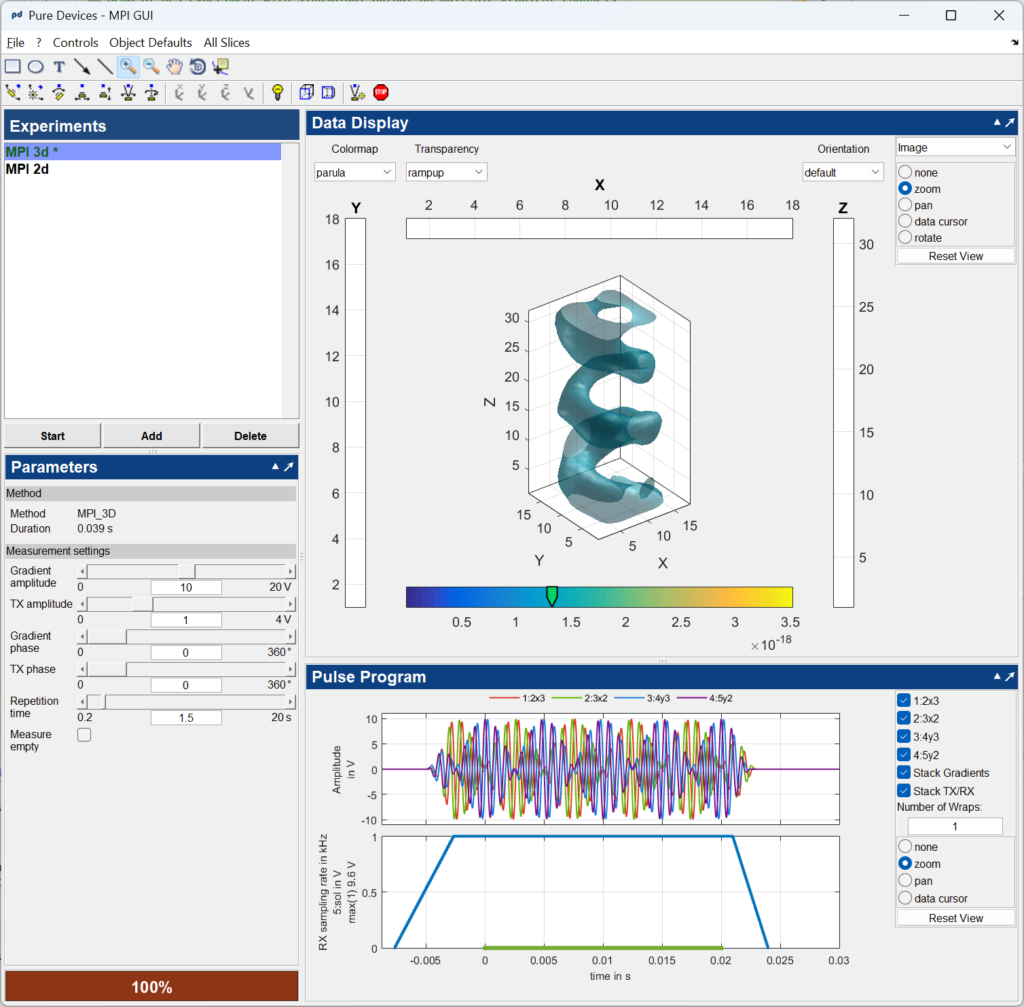The image size is (1024, 1007).
Task: Open the Controls menu
Action: click(75, 43)
